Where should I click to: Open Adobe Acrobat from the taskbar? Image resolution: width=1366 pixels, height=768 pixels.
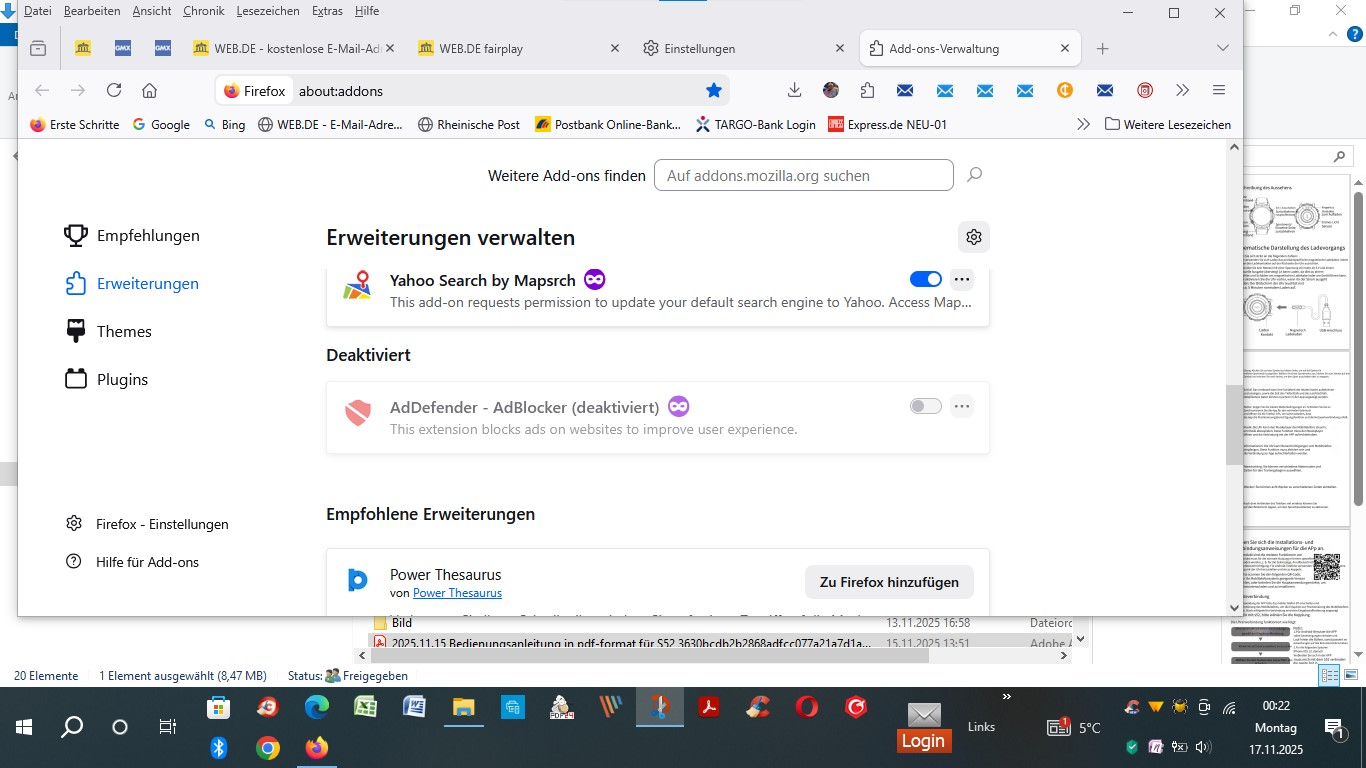(x=709, y=708)
